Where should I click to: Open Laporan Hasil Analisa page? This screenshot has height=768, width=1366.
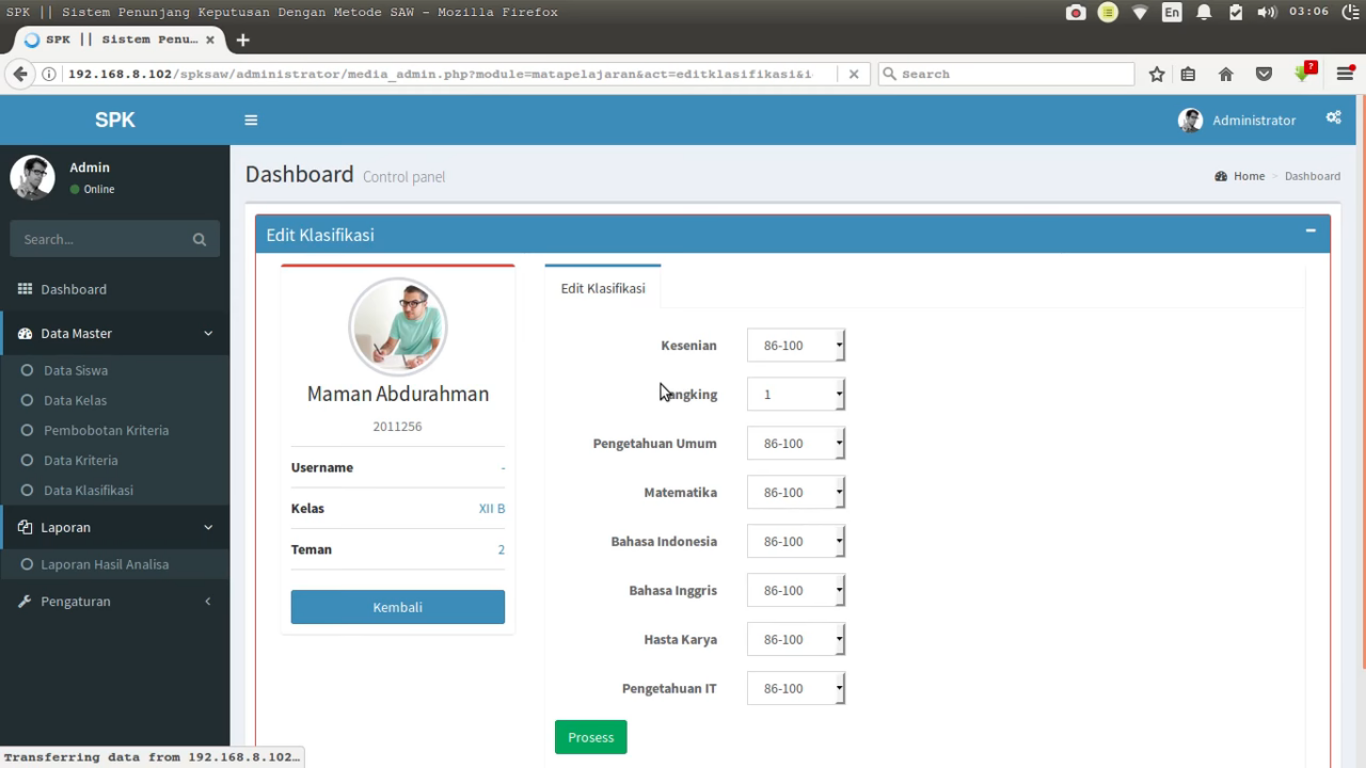[x=104, y=564]
